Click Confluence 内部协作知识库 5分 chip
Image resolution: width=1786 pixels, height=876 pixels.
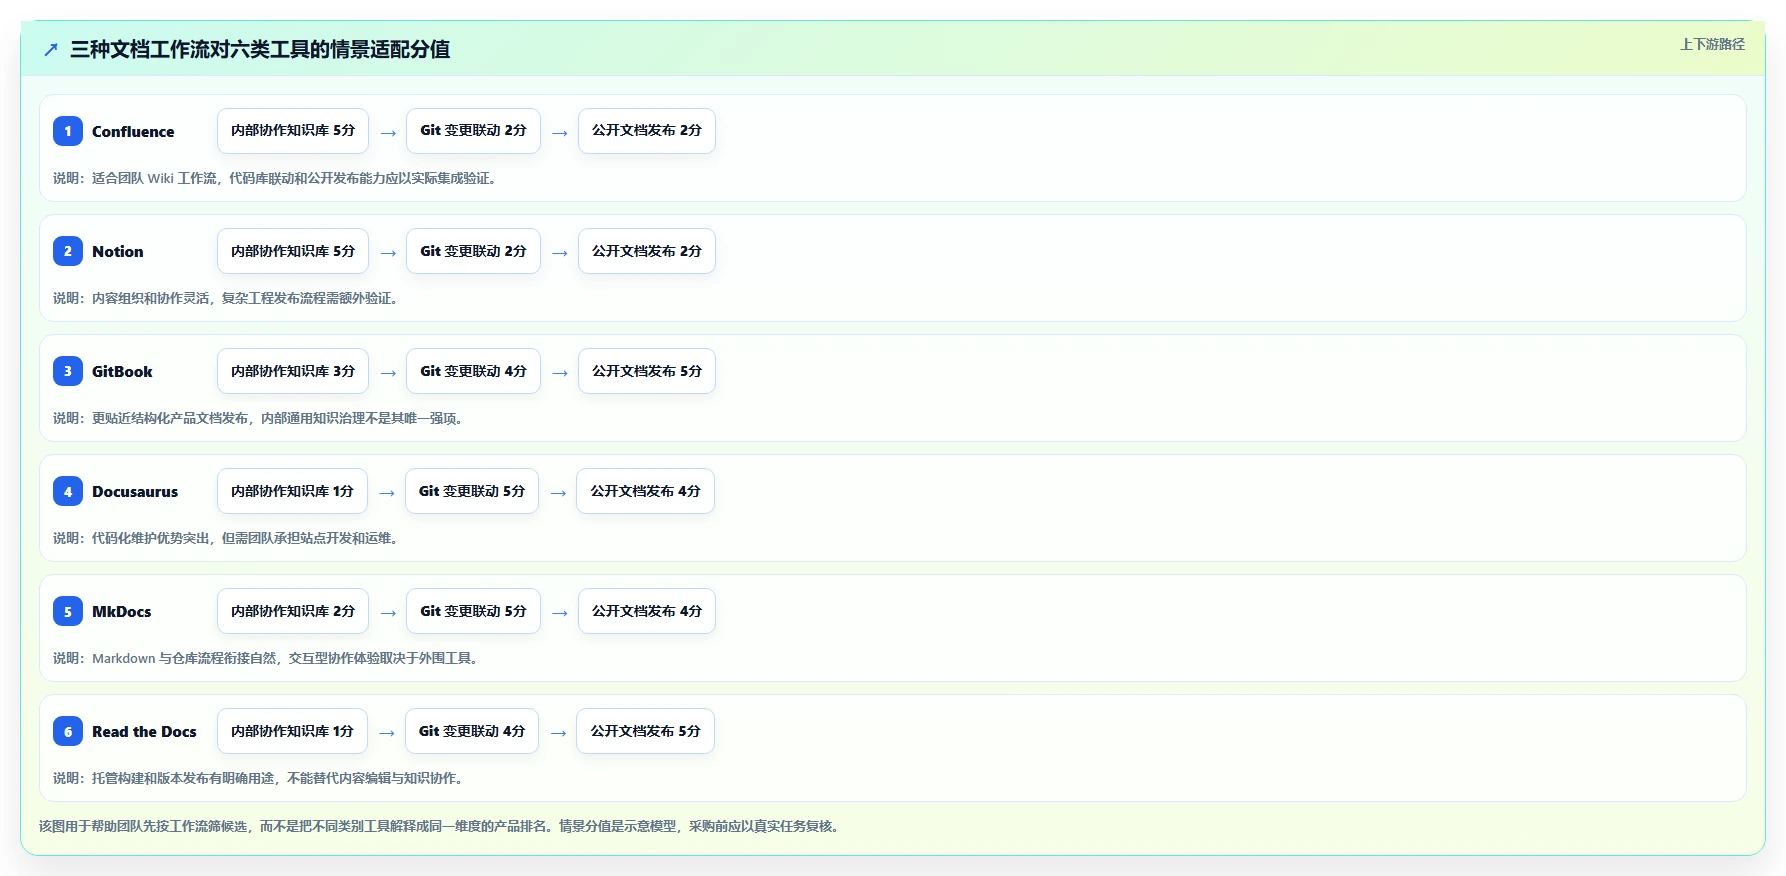click(293, 131)
